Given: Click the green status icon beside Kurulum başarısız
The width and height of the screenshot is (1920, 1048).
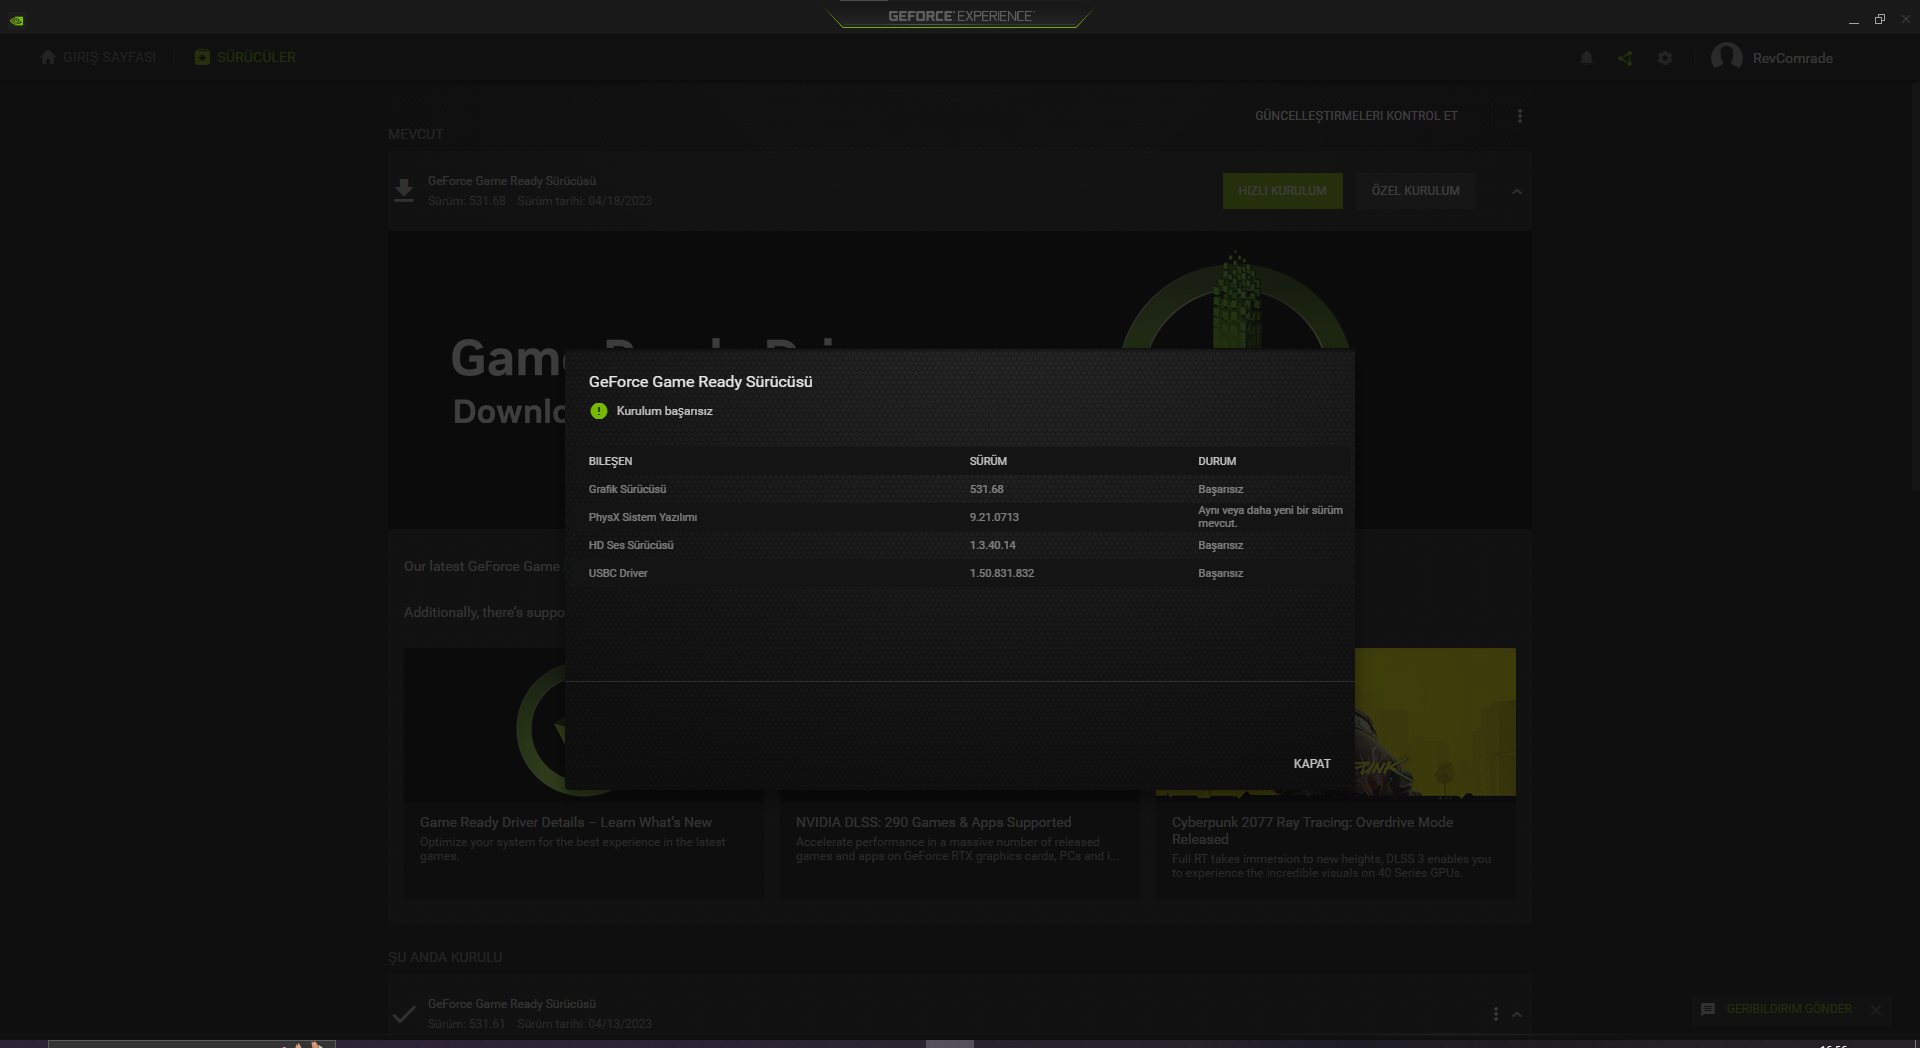Looking at the screenshot, I should 599,411.
